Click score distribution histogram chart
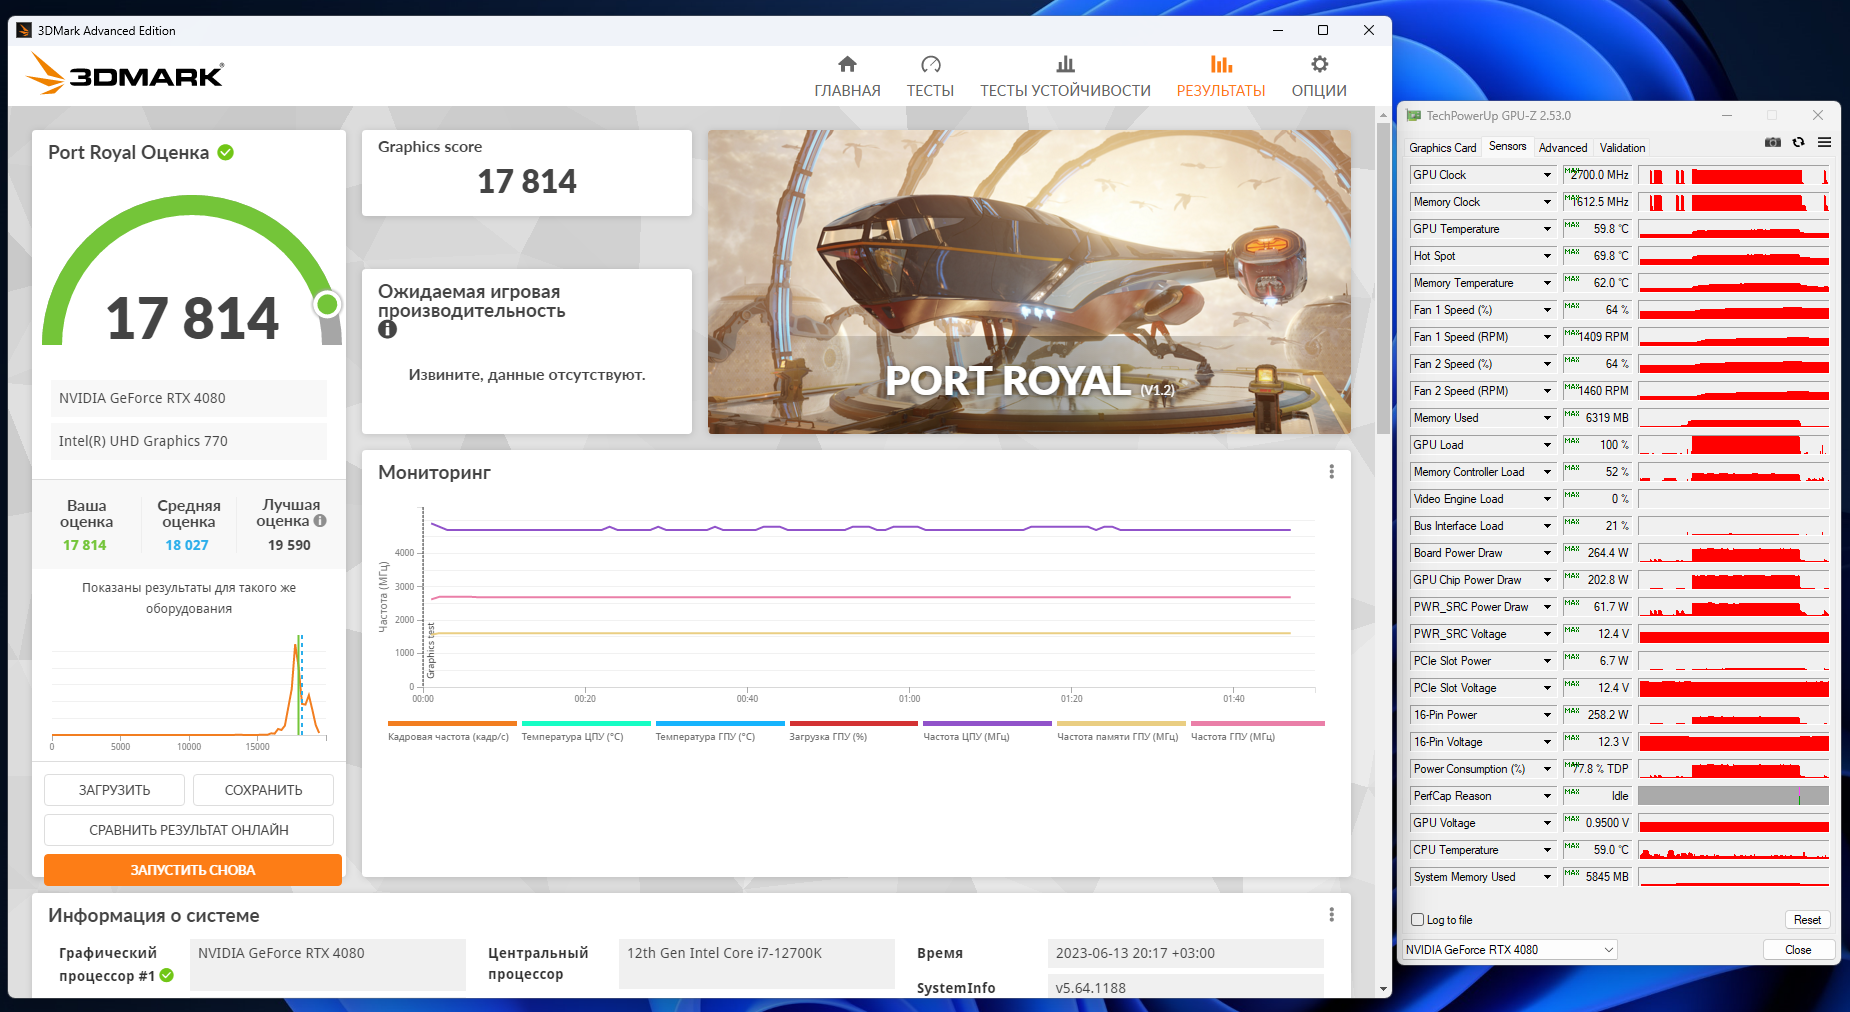Image resolution: width=1850 pixels, height=1012 pixels. [x=189, y=690]
